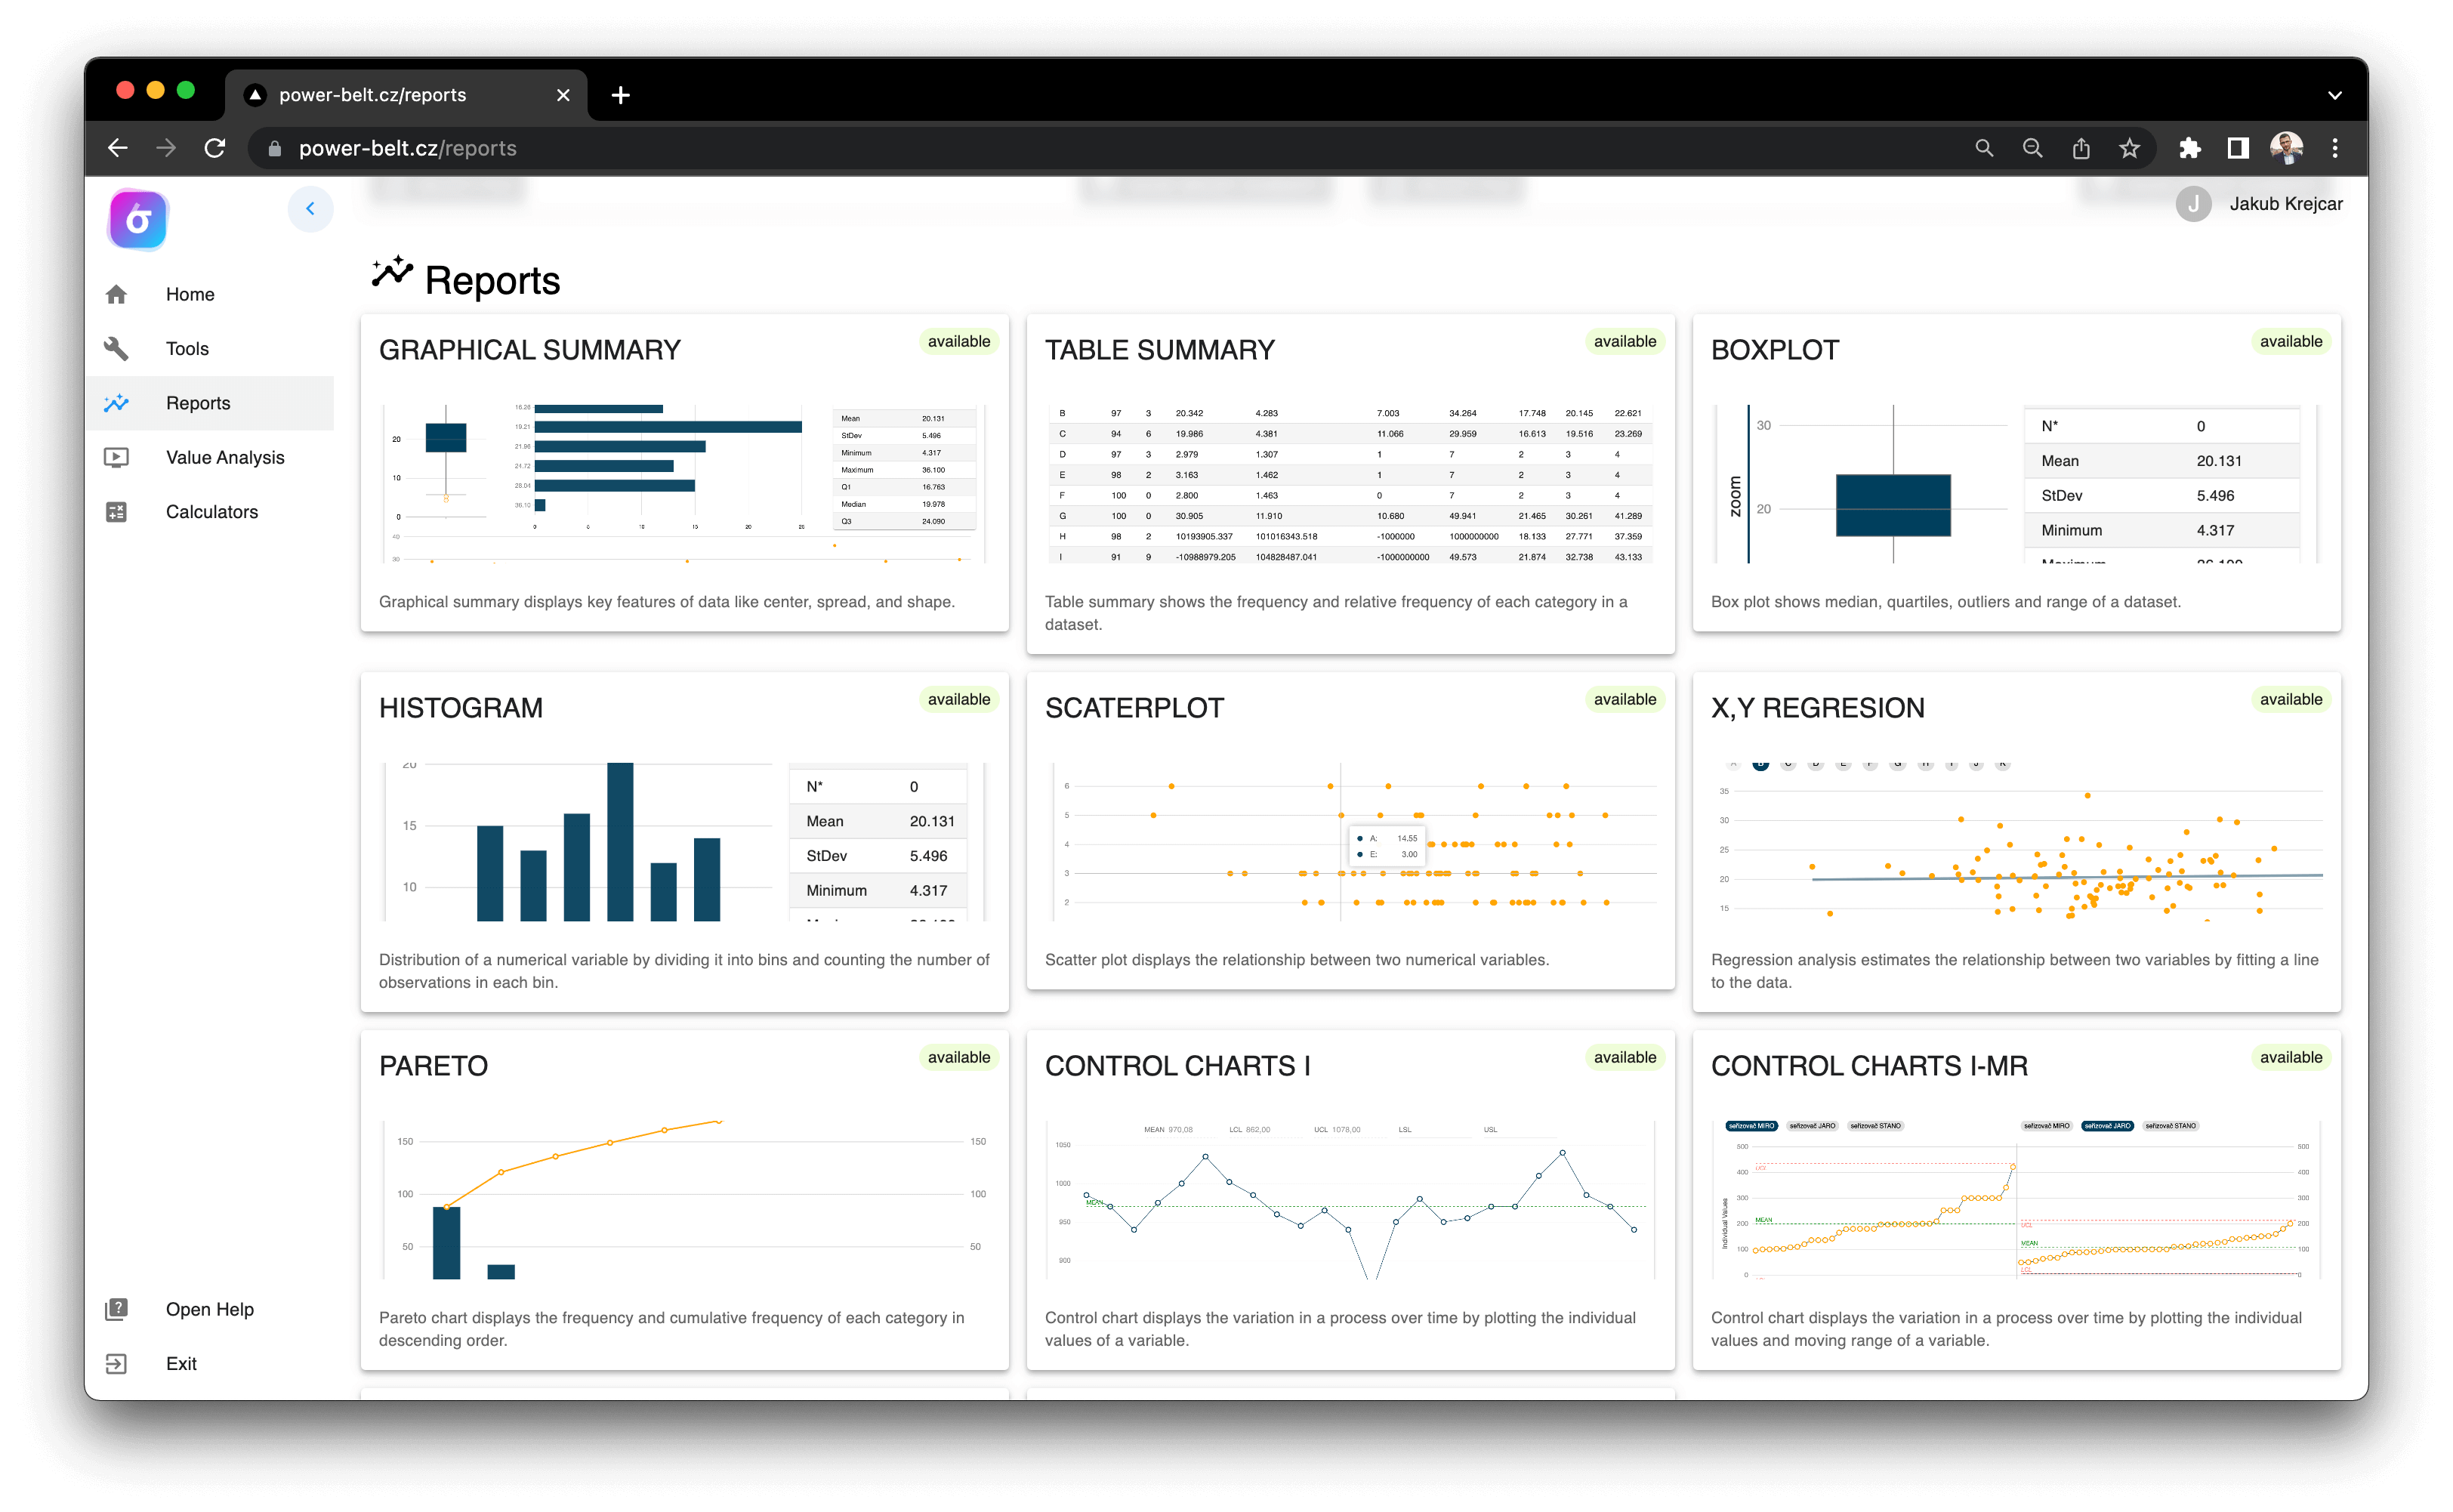Open the Home menu item

pyautogui.click(x=209, y=294)
